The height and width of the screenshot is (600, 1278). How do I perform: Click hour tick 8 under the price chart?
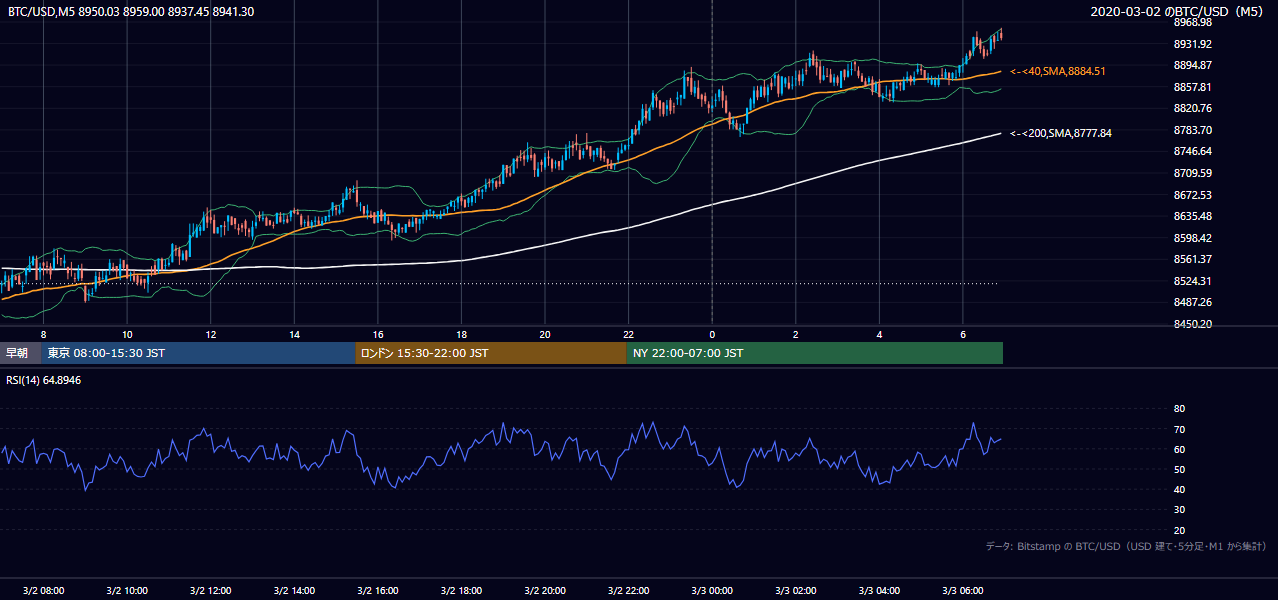43,334
